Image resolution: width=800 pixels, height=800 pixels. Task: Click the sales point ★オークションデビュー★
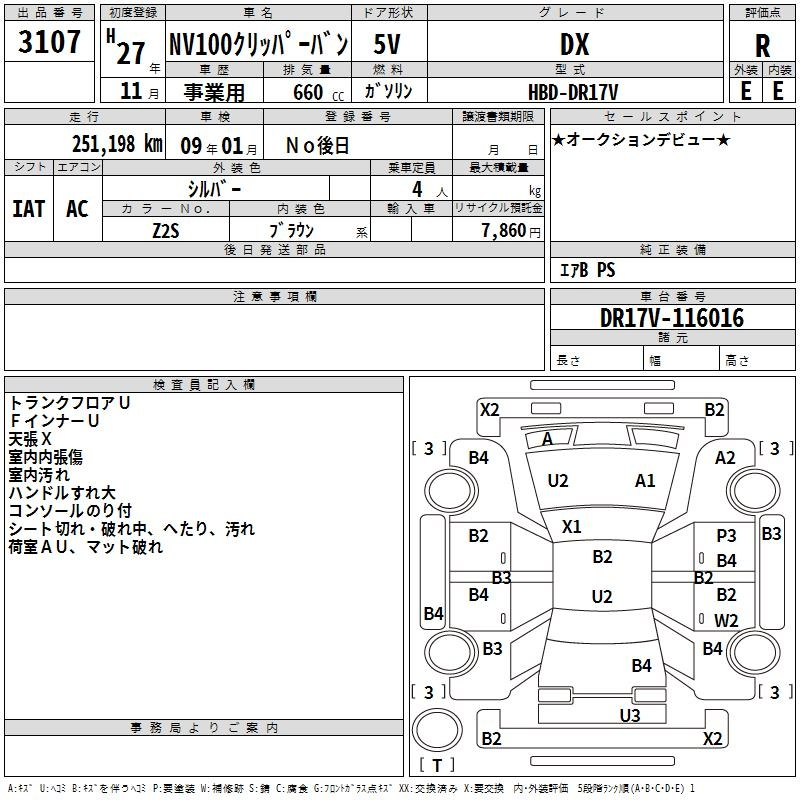[x=641, y=139]
